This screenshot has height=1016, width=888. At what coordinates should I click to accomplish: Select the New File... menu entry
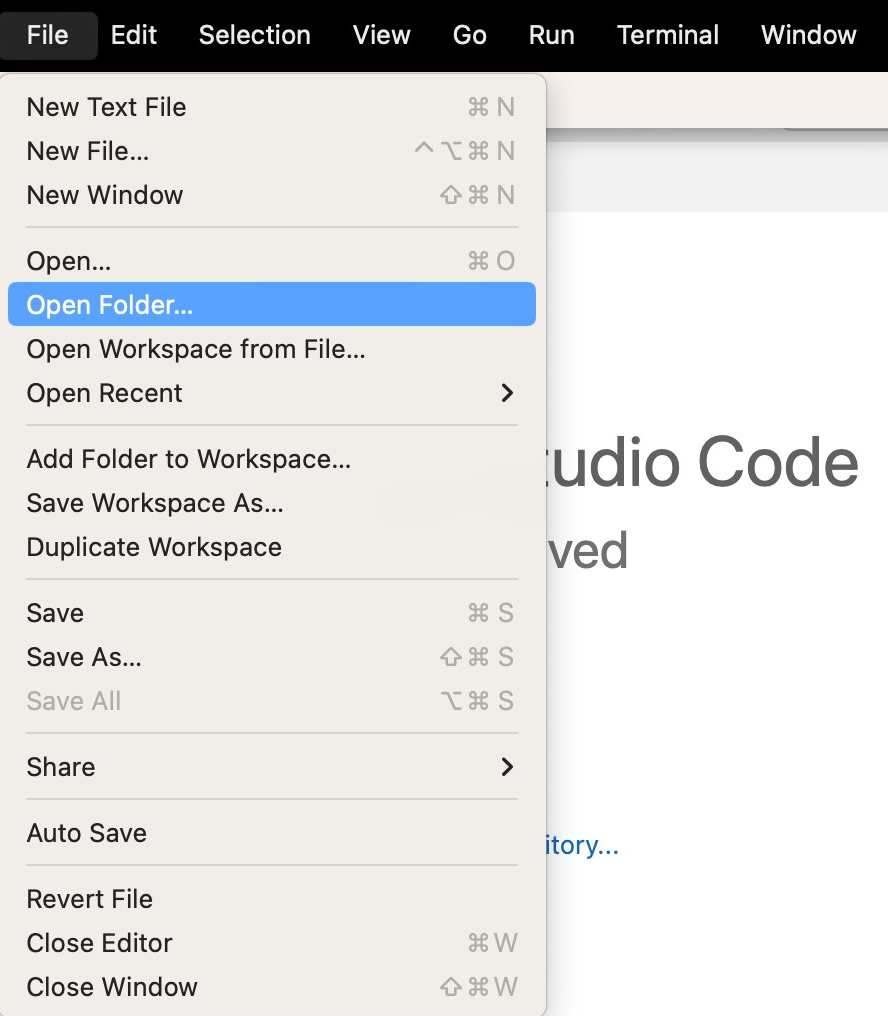pos(88,151)
